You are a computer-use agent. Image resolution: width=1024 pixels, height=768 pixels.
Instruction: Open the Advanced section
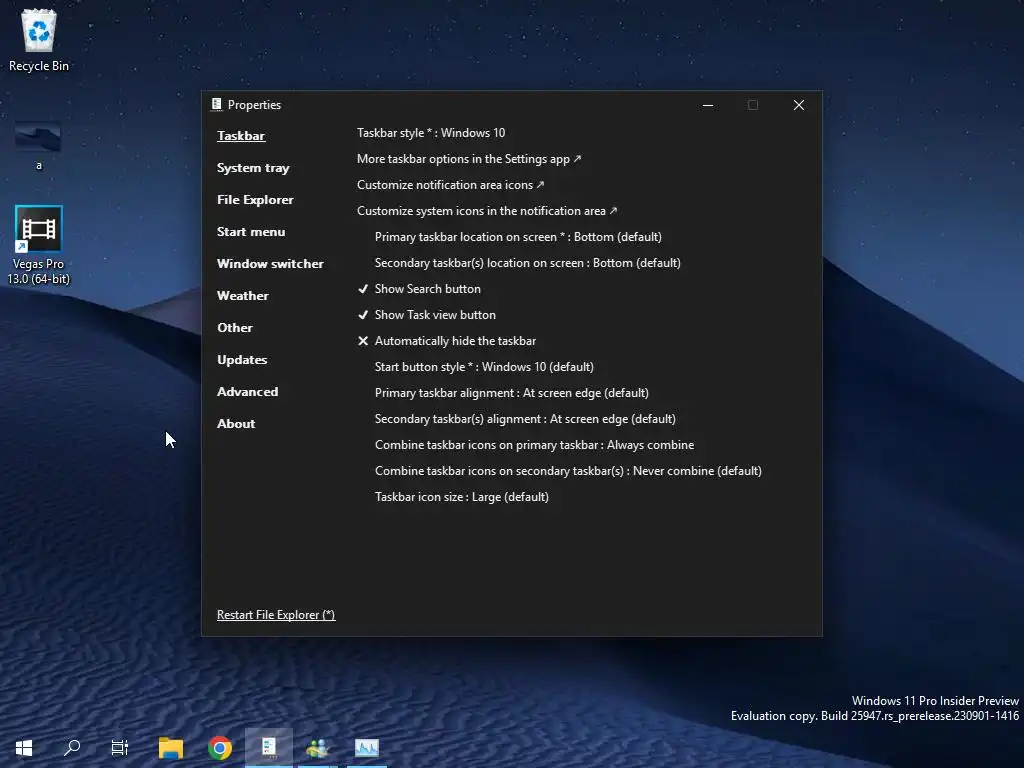[x=248, y=392]
